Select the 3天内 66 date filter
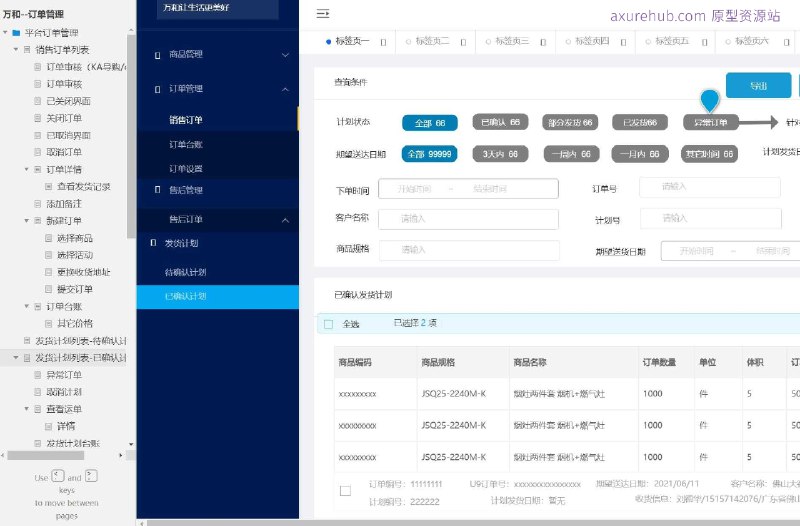 tap(500, 154)
